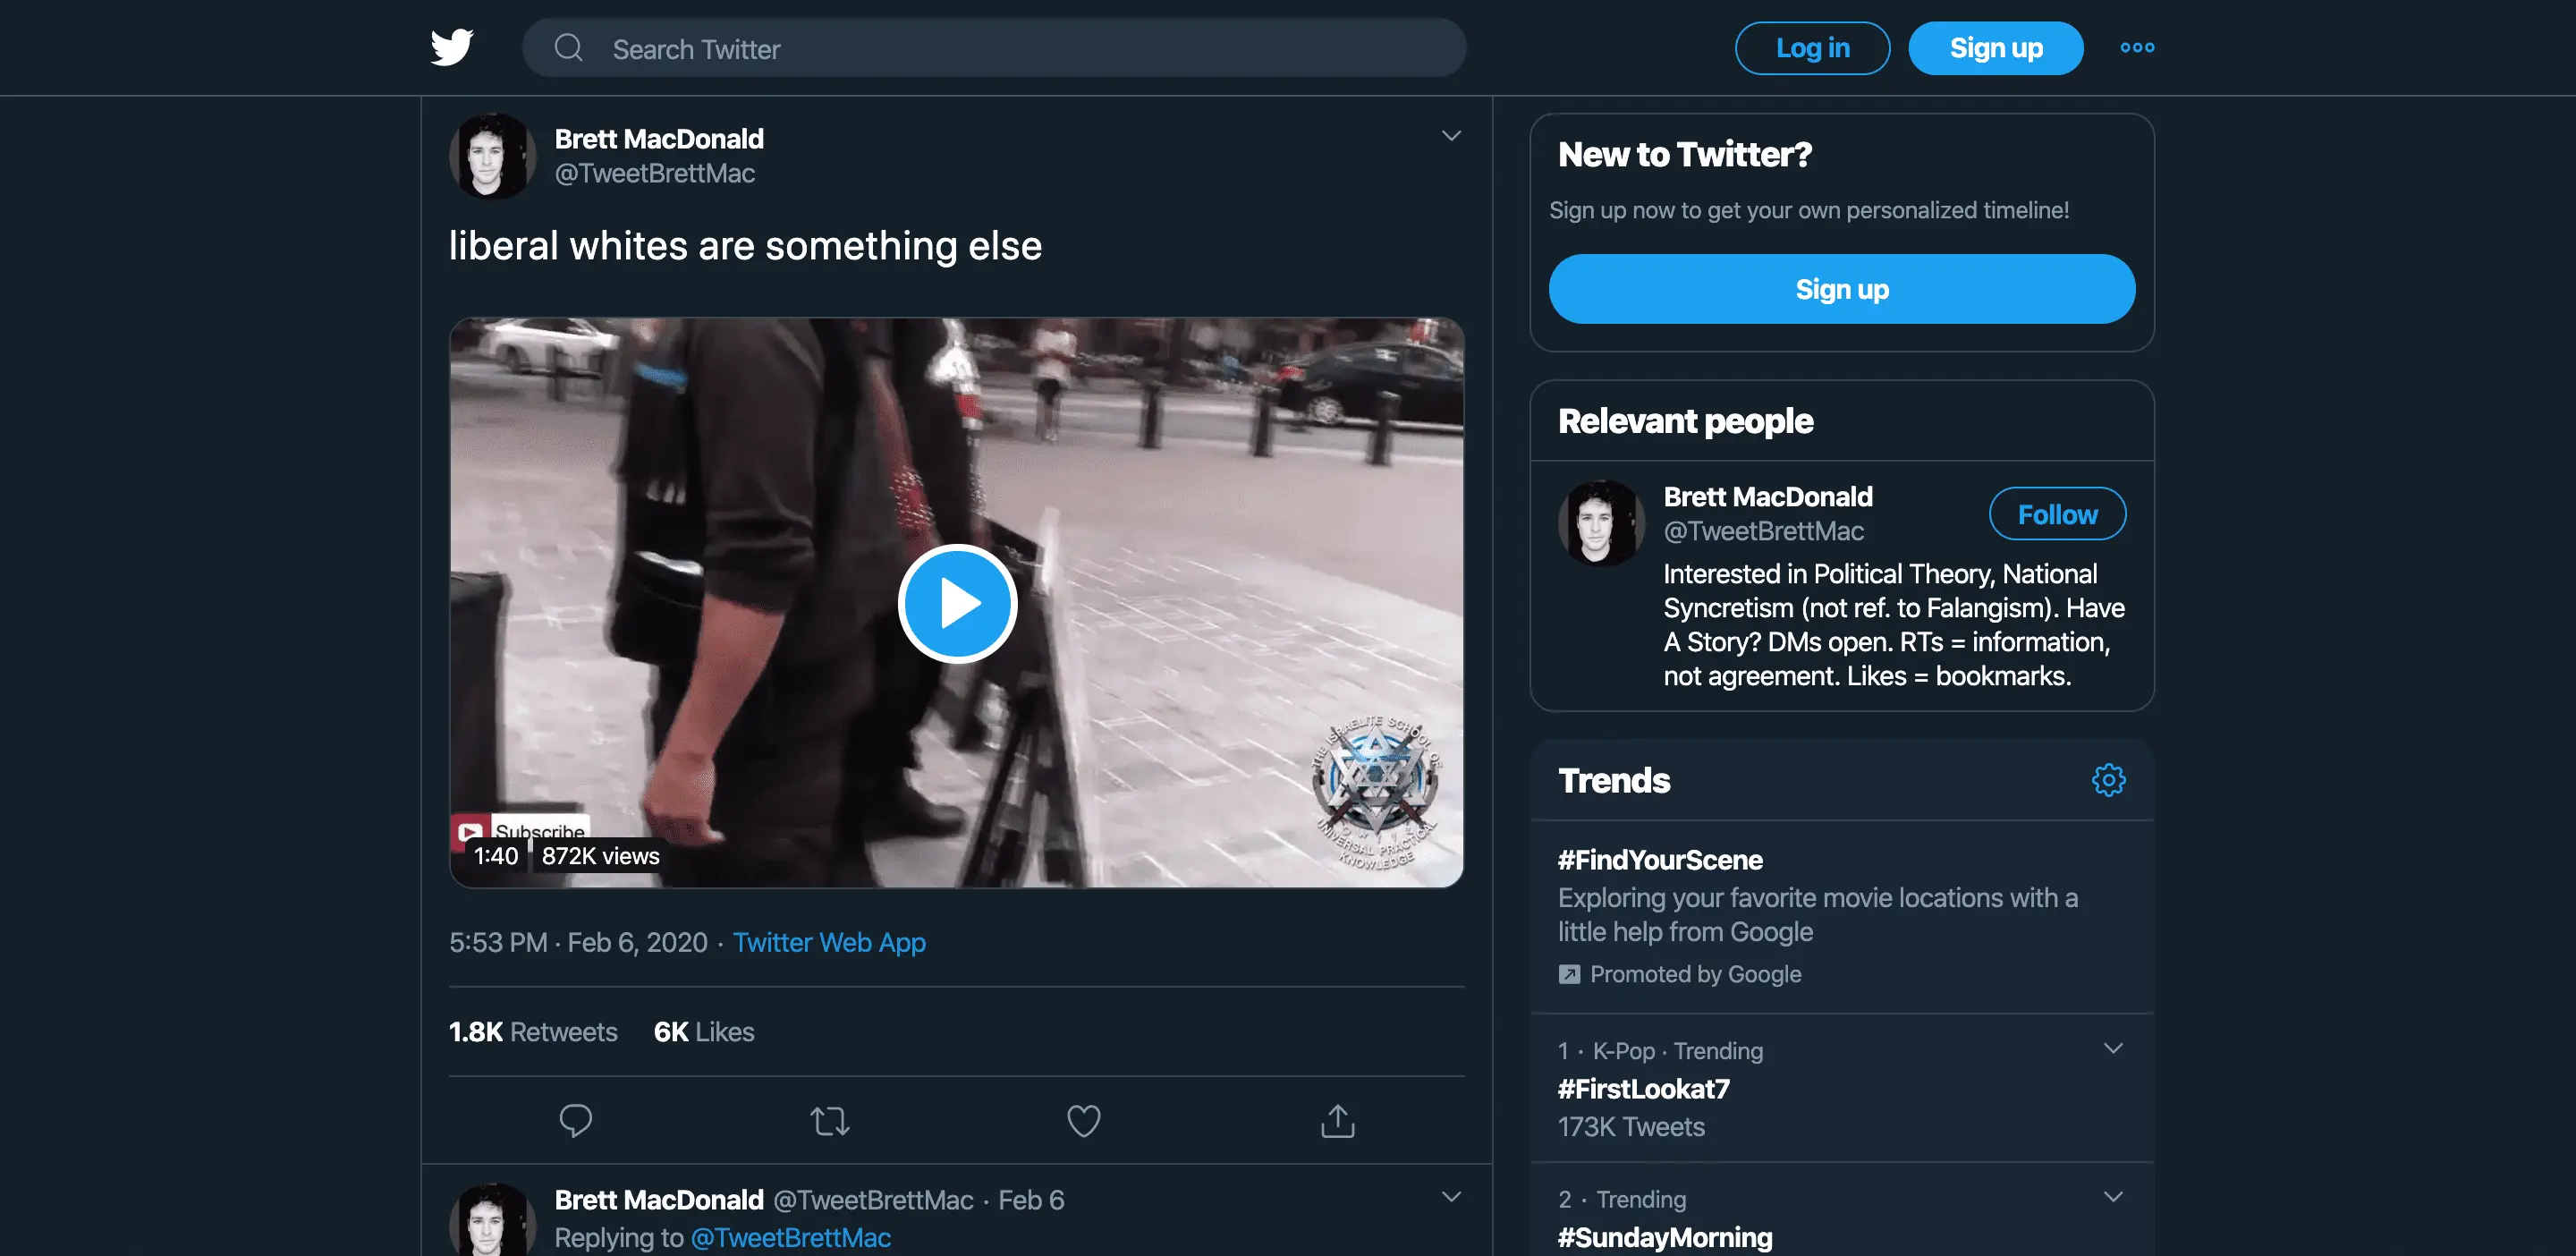This screenshot has width=2576, height=1256.
Task: Expand chevron next to #SundayMorning trend
Action: click(2112, 1197)
